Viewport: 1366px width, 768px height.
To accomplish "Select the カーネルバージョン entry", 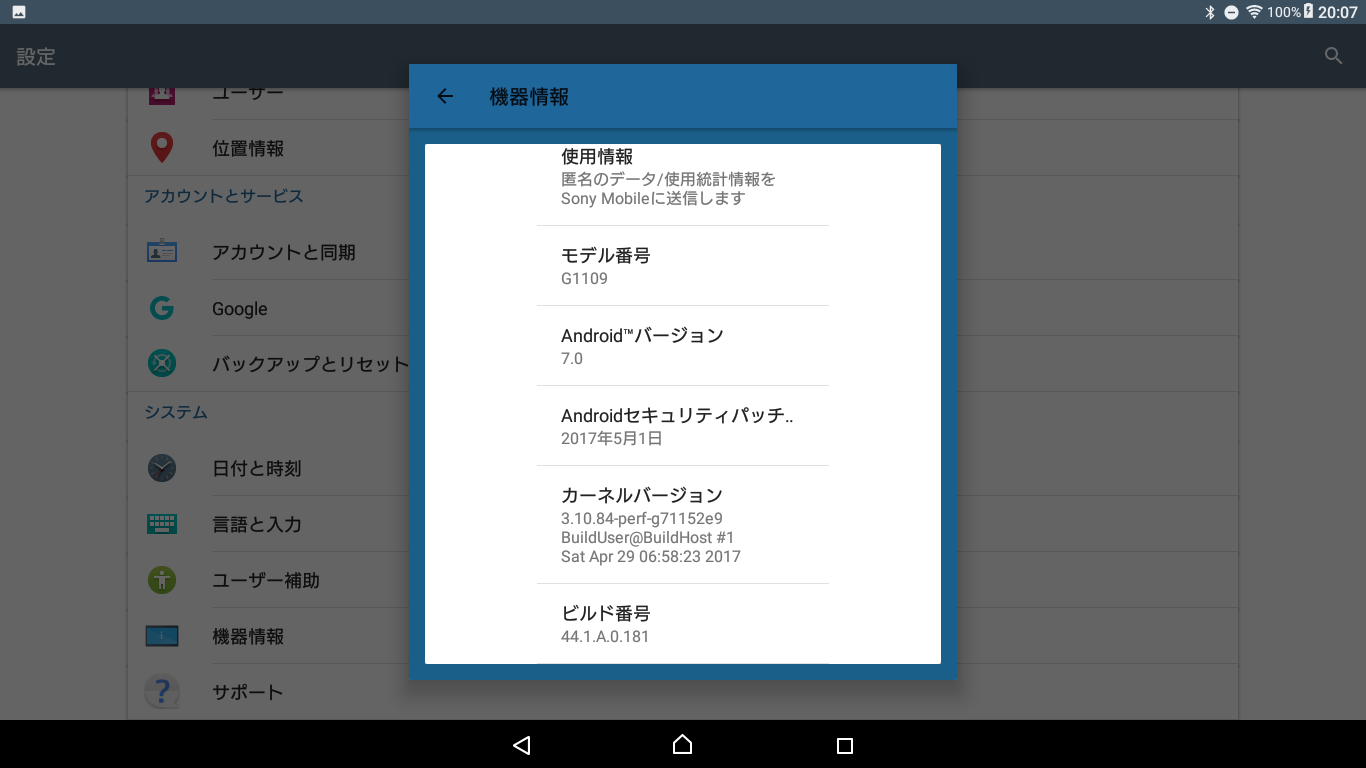I will coord(682,525).
